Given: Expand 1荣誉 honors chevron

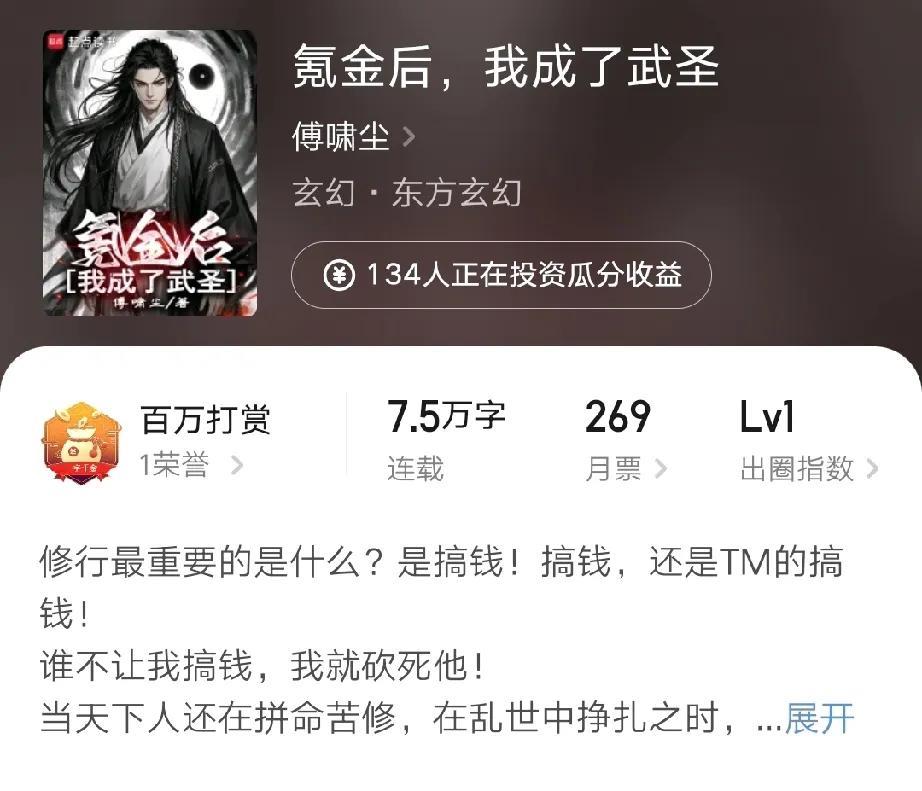Looking at the screenshot, I should (237, 465).
